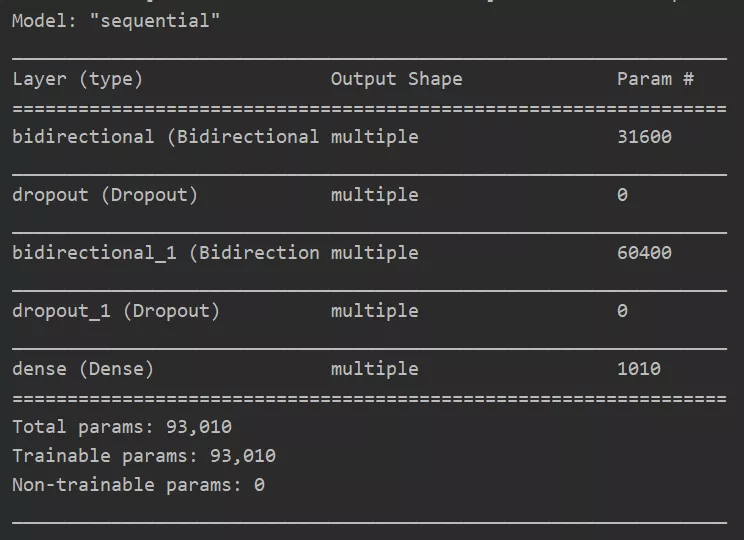Image resolution: width=744 pixels, height=540 pixels.
Task: Click the multiple output shape for bidirectional_1
Action: 375,253
